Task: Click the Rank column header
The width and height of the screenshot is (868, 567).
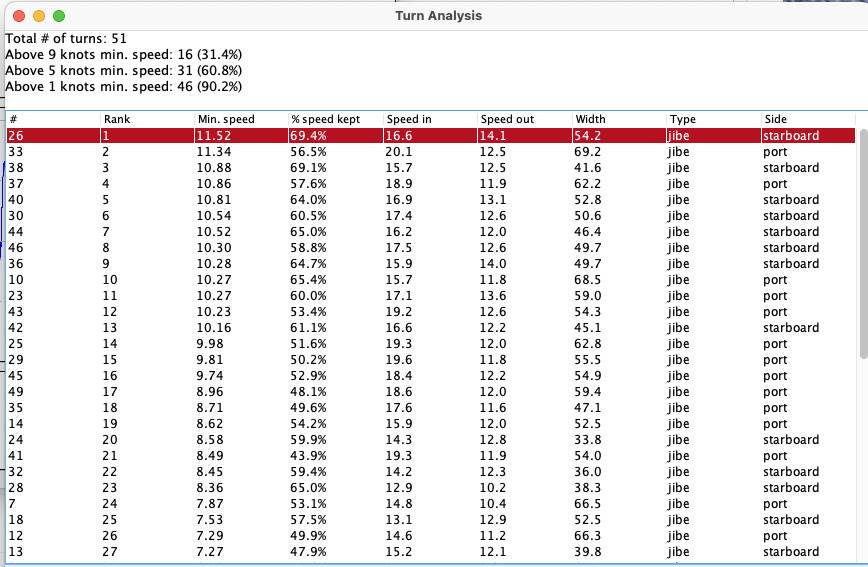Action: pyautogui.click(x=117, y=119)
